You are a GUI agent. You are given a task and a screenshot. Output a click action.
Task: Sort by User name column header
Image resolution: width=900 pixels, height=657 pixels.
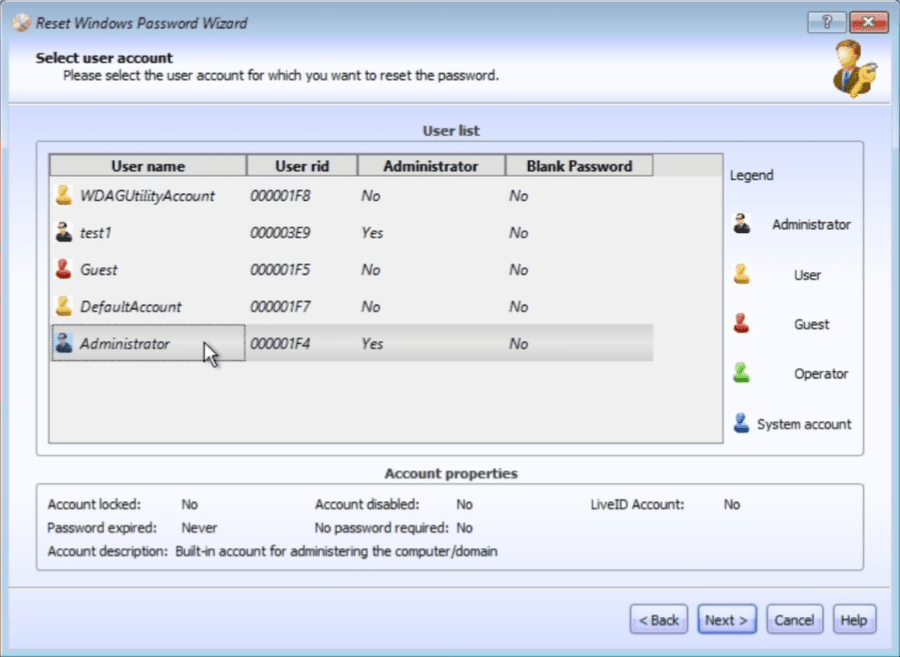click(148, 166)
